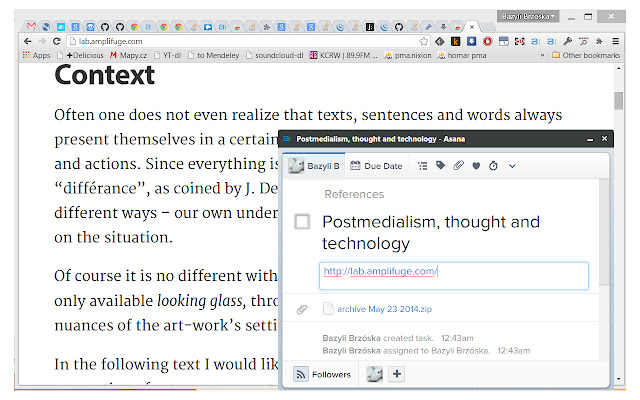
Task: Click the heart icon to like task
Action: [476, 166]
